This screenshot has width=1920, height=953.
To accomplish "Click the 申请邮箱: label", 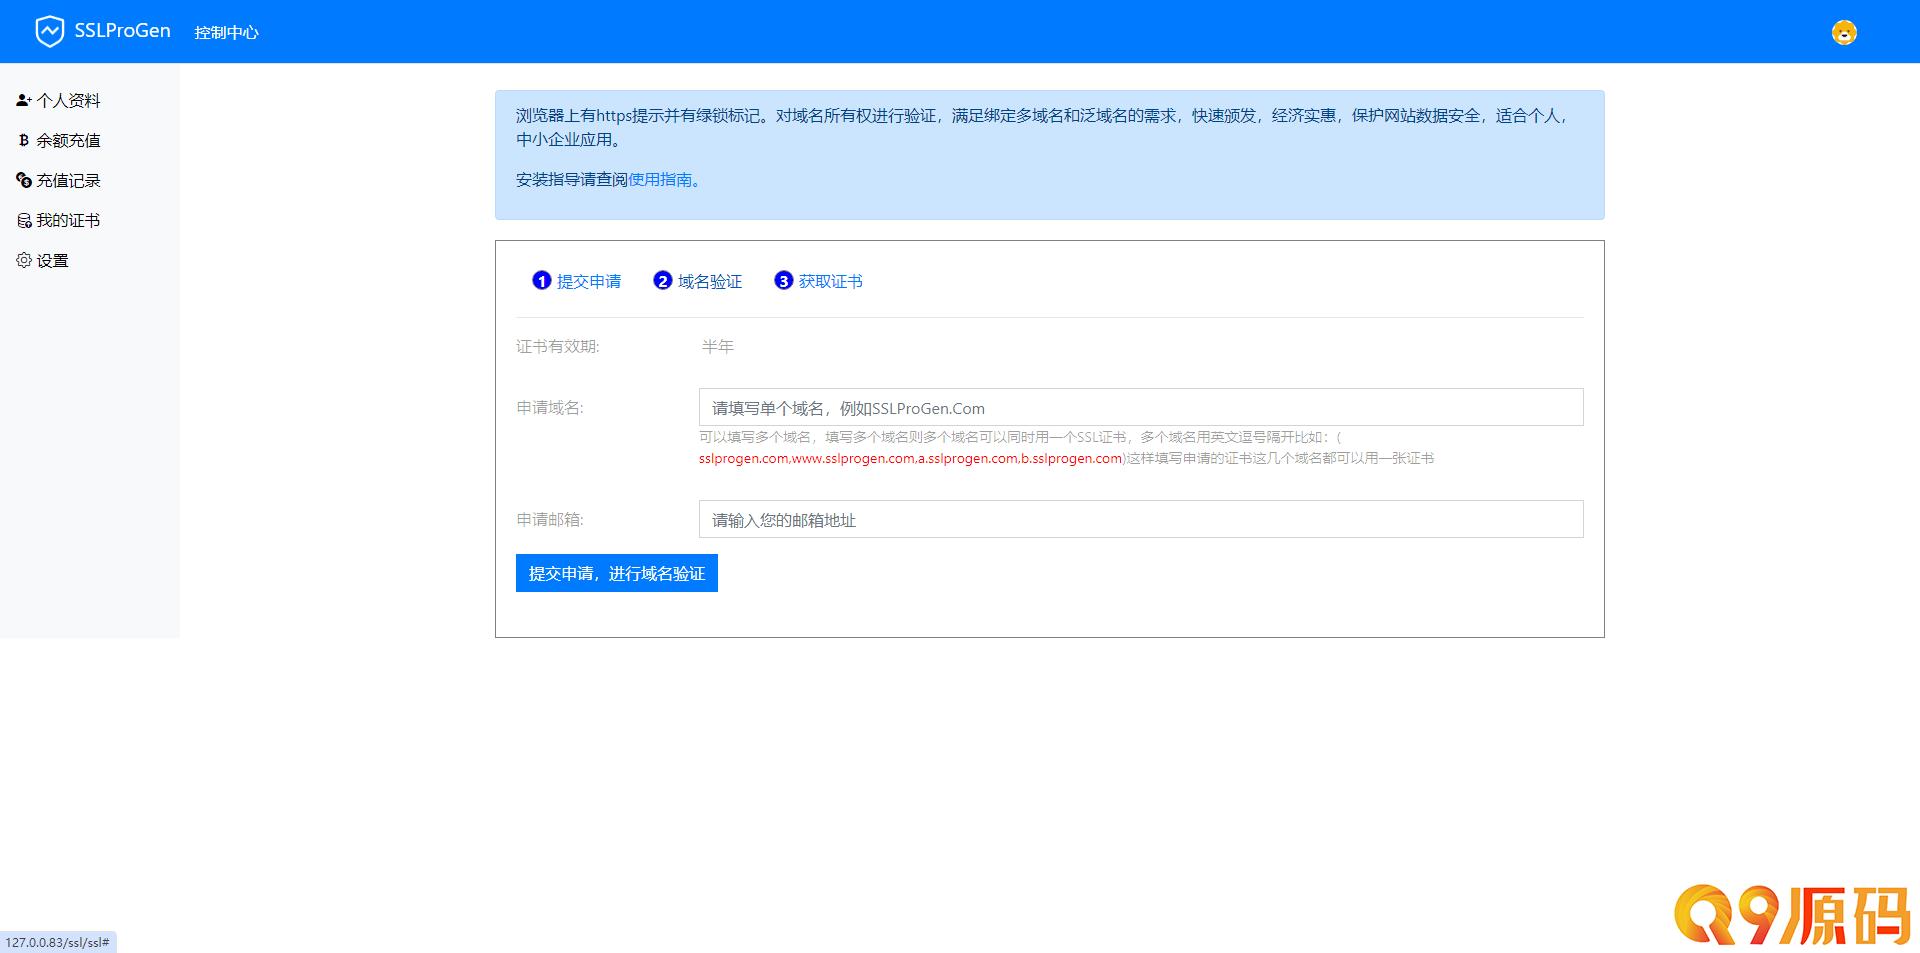I will tap(550, 519).
